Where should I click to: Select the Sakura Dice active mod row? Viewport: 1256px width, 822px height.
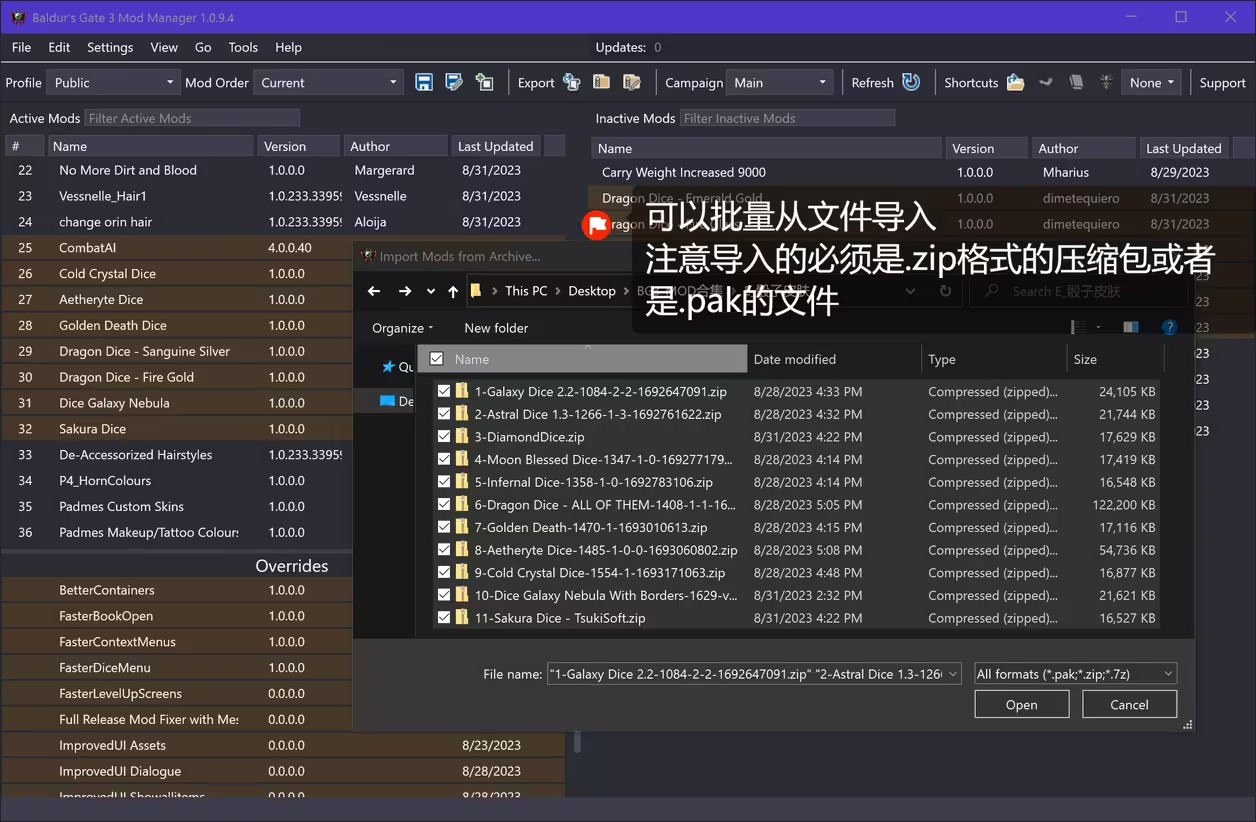pos(178,429)
